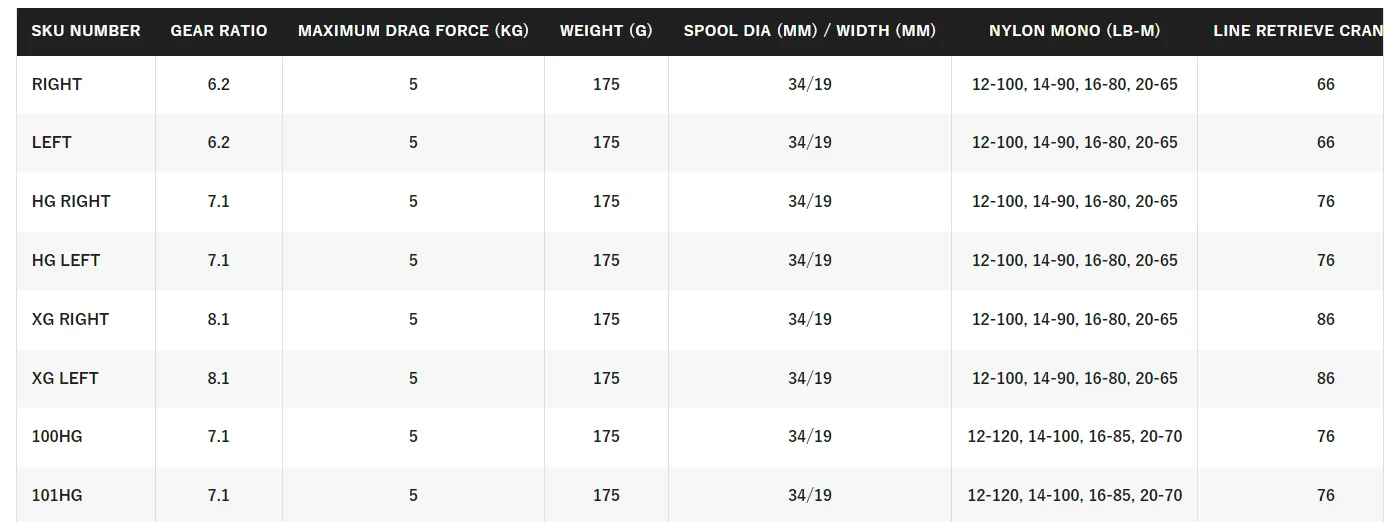Select the RIGHT SKU row label
The width and height of the screenshot is (1391, 522).
coord(57,84)
